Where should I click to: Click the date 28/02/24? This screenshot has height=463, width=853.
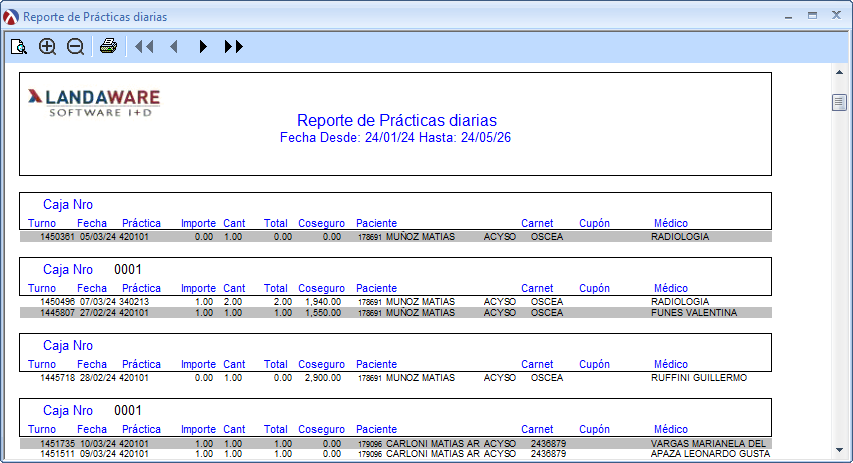(x=98, y=378)
